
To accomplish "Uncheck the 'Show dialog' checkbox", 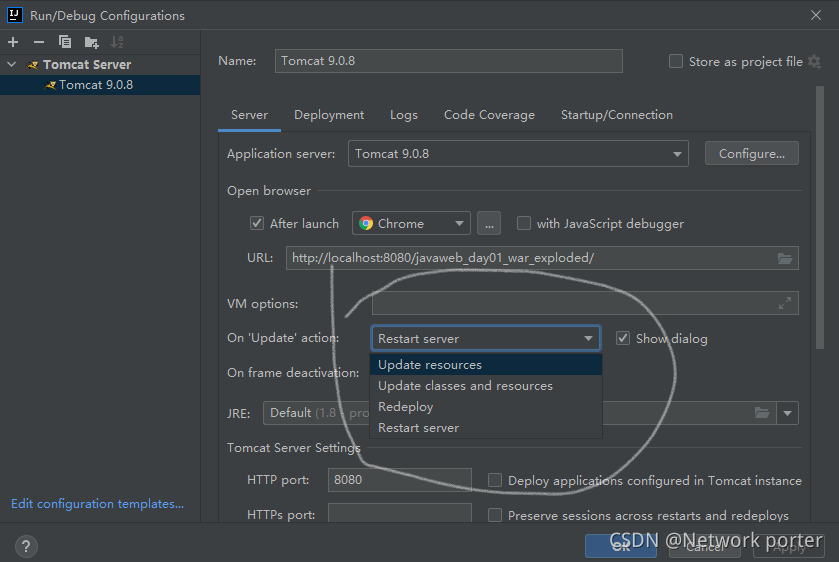I will pyautogui.click(x=622, y=338).
